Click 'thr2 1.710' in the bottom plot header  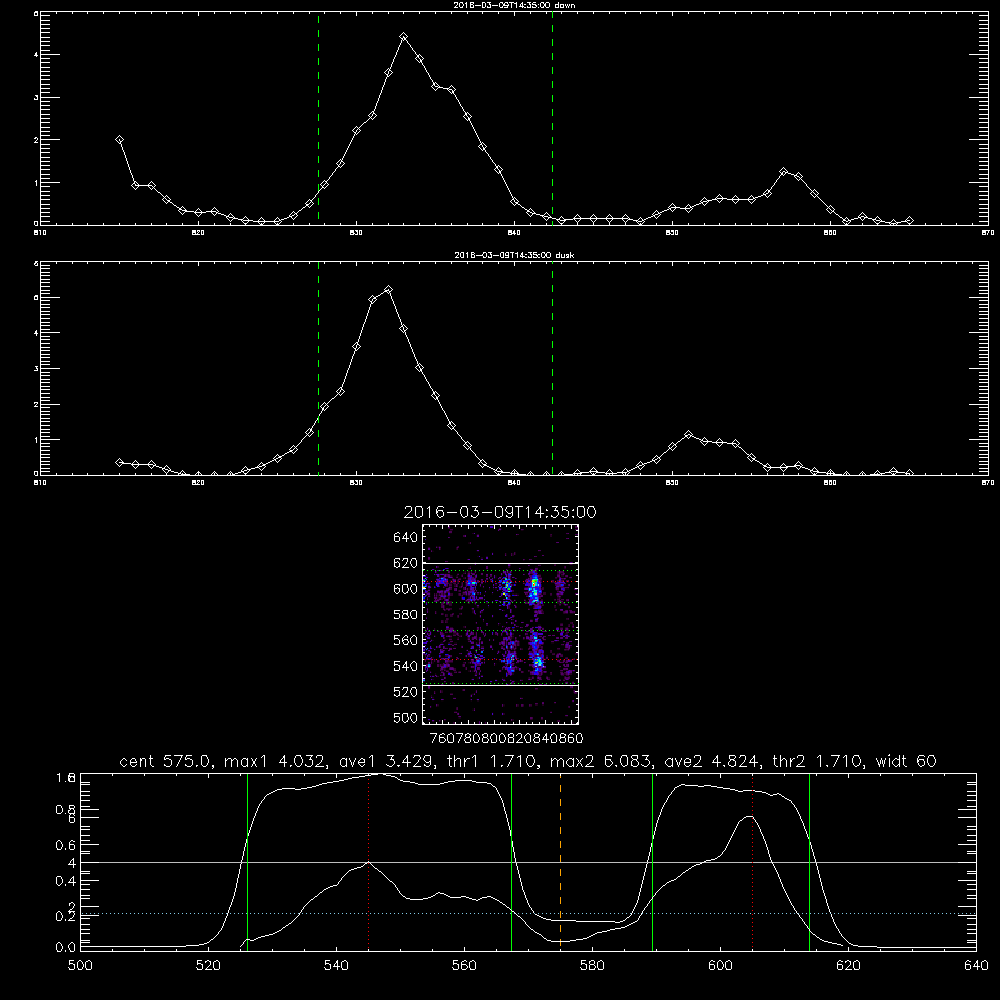(x=818, y=761)
